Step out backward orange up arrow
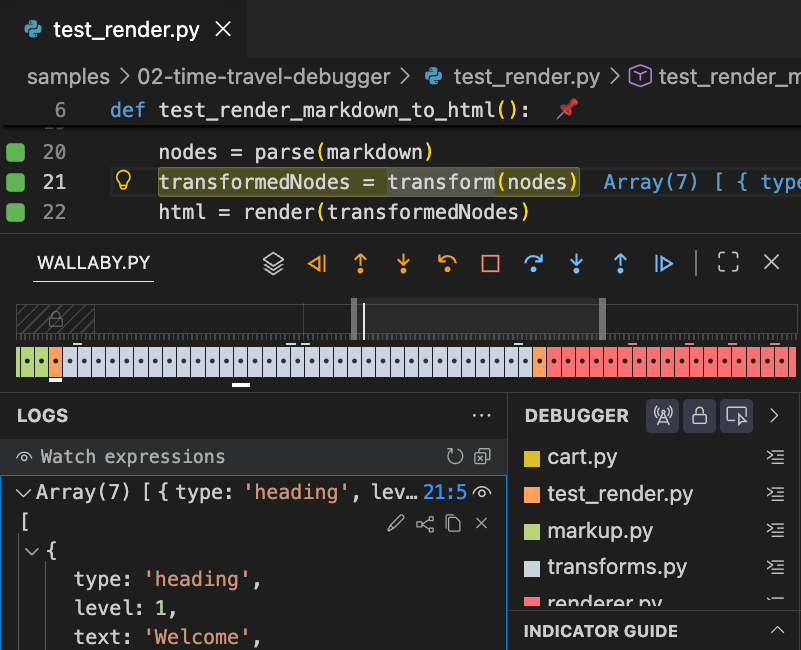Screen dimensions: 801x650 click(360, 264)
